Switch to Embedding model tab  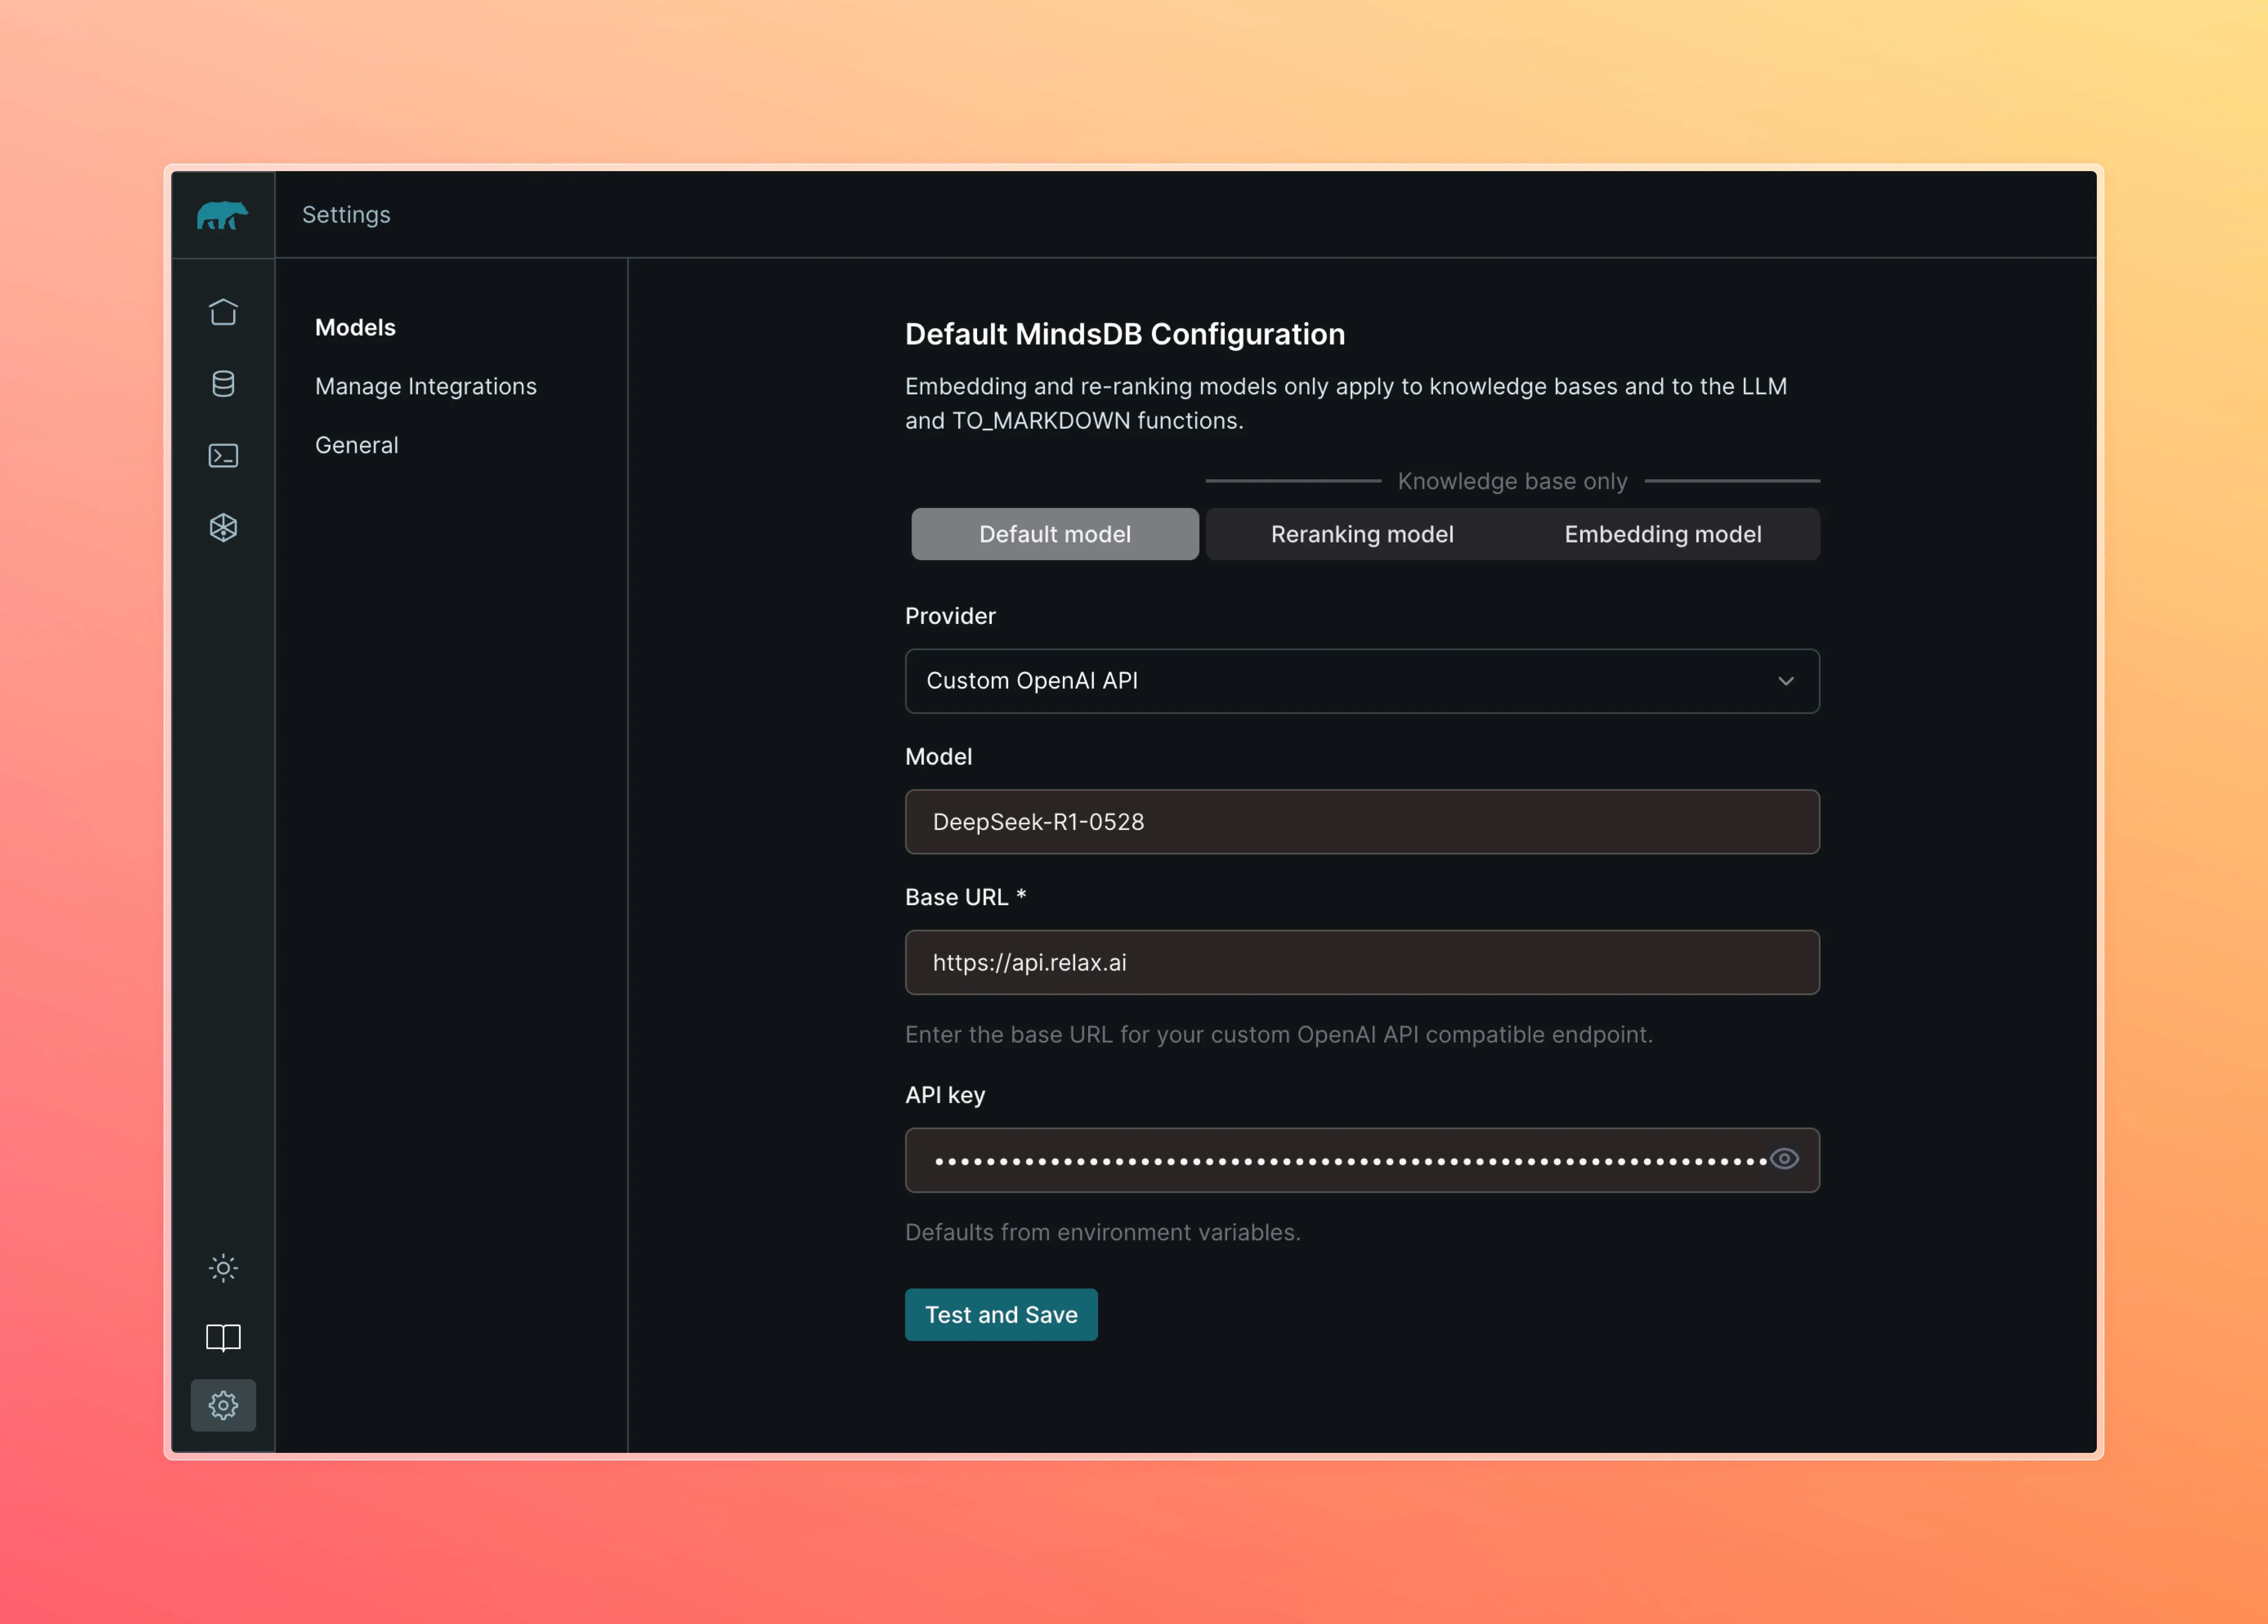[x=1662, y=534]
